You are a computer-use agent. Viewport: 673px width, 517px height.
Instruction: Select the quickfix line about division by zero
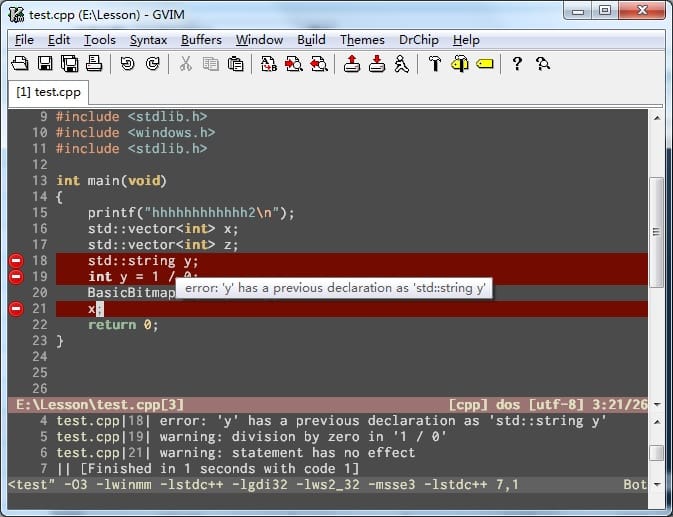point(250,437)
